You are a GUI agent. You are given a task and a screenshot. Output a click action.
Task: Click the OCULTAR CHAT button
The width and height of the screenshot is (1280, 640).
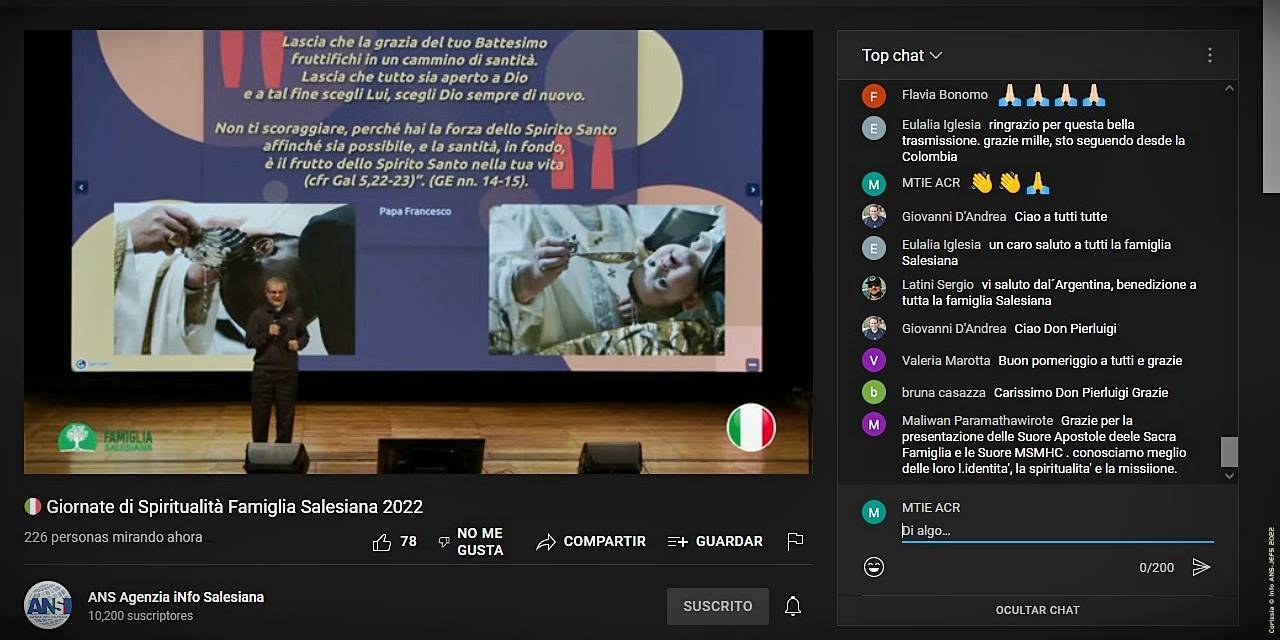(1038, 610)
